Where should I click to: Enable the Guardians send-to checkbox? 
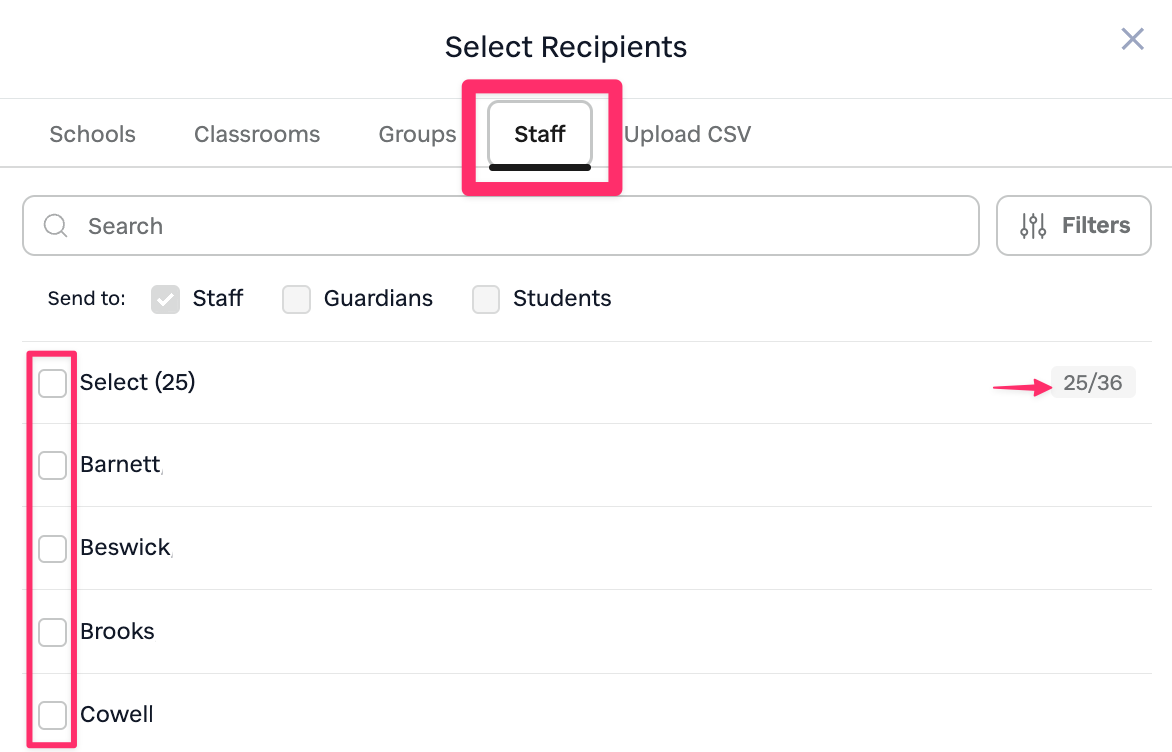click(297, 299)
